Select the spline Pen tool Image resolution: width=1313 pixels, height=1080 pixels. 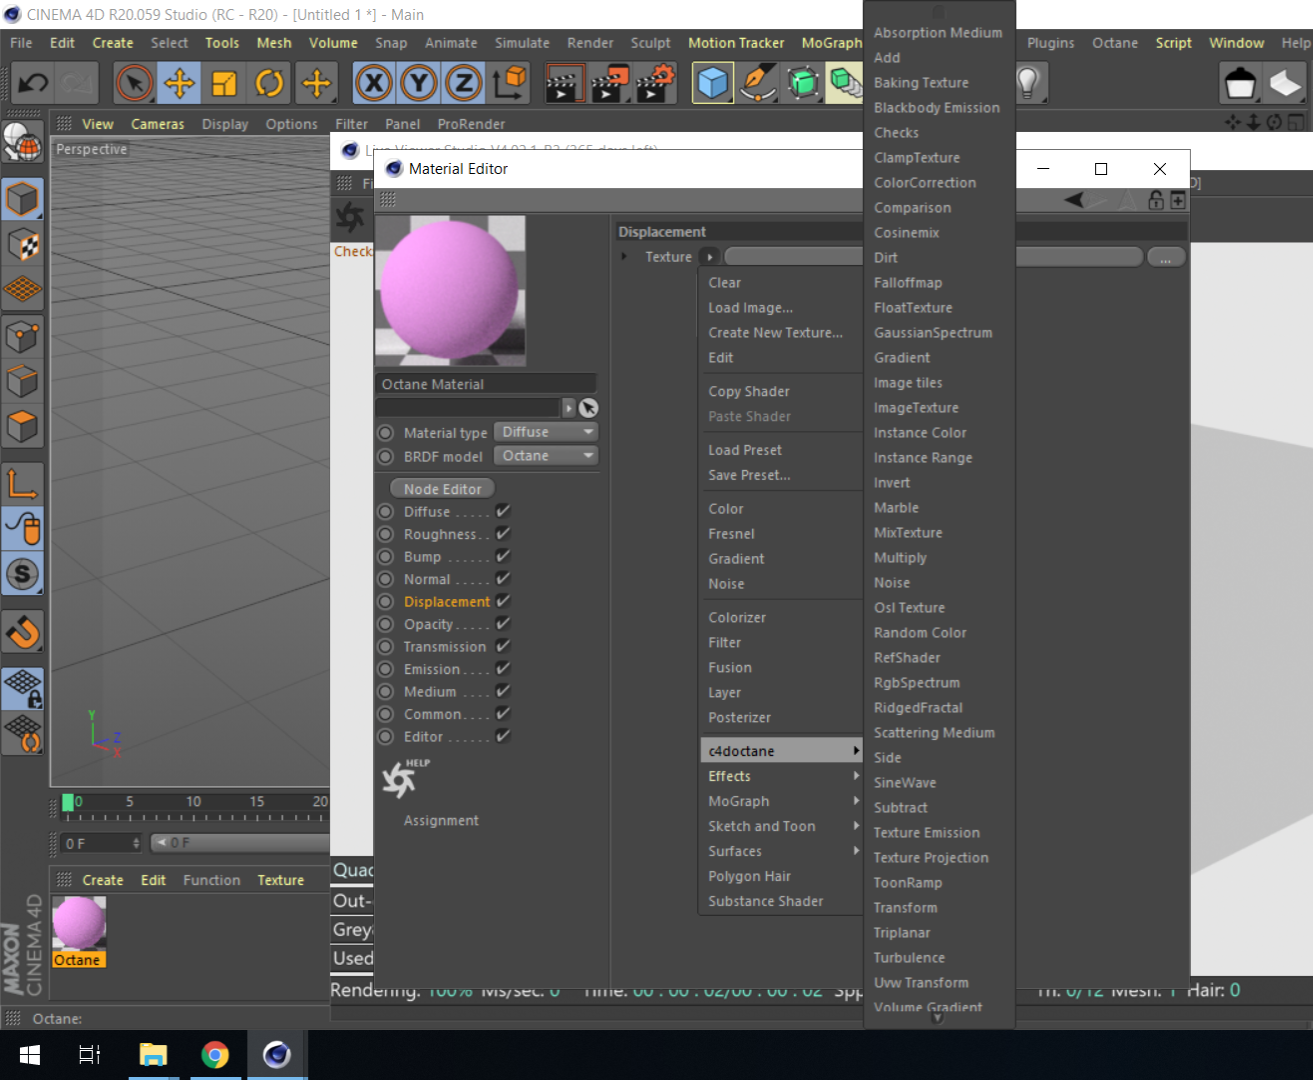click(758, 83)
